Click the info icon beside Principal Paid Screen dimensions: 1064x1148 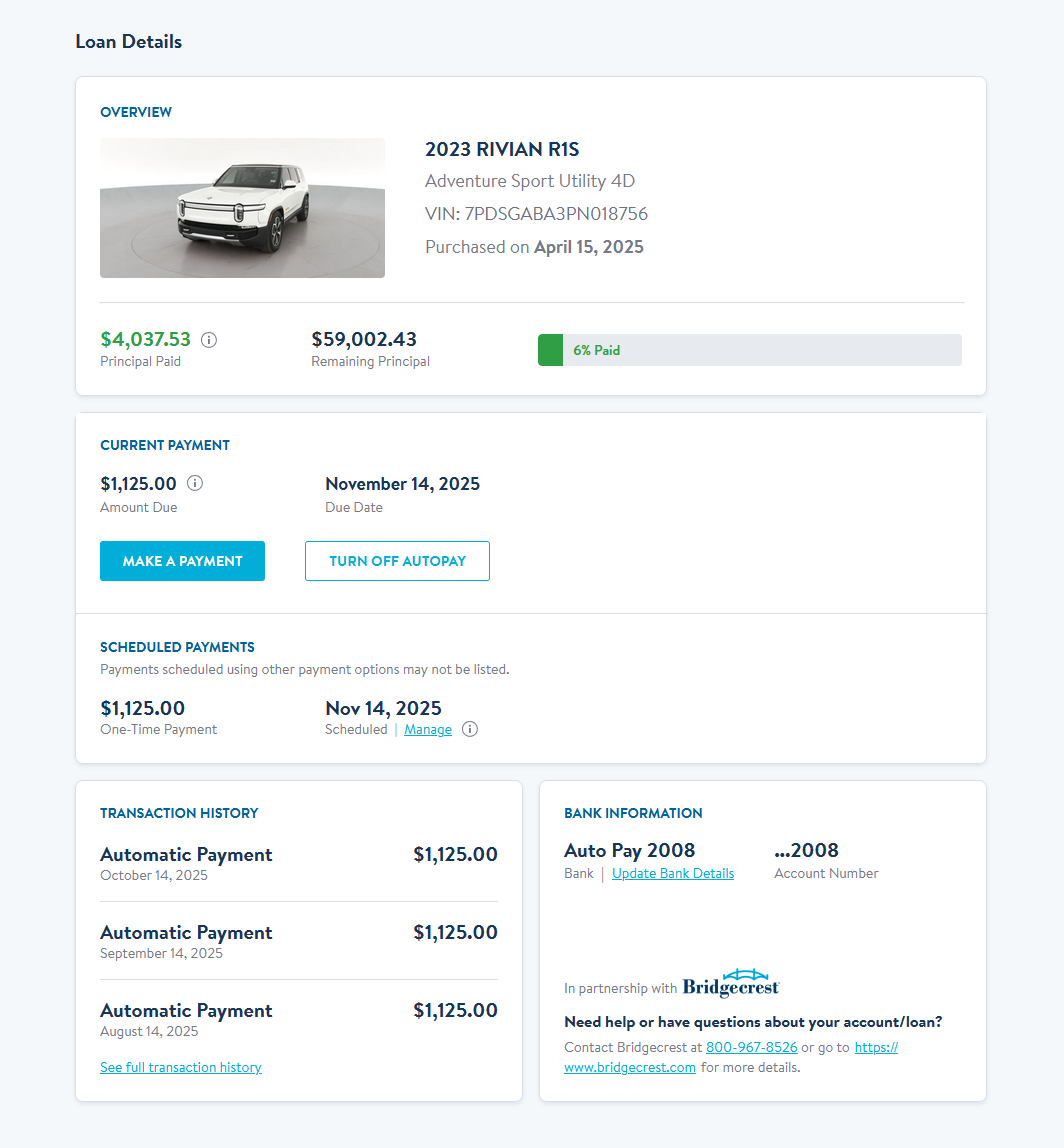pyautogui.click(x=209, y=340)
